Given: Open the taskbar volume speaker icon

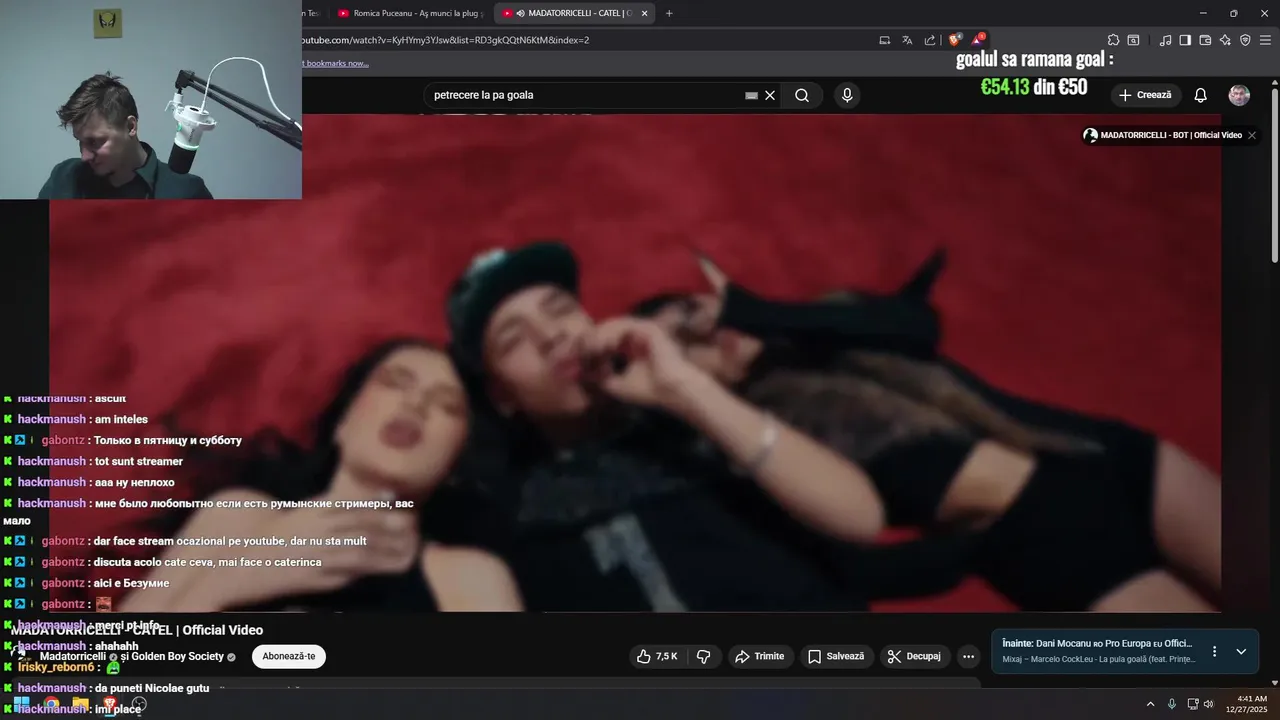Looking at the screenshot, I should pos(1209,704).
